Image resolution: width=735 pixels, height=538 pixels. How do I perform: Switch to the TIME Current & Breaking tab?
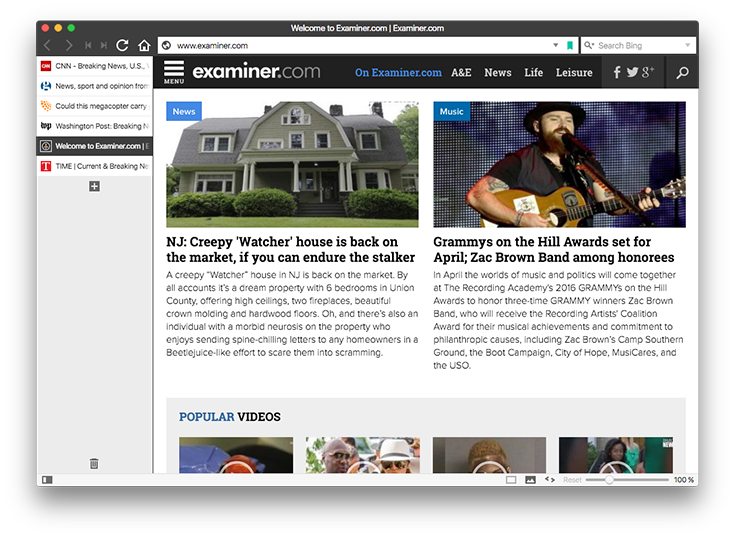pos(95,166)
